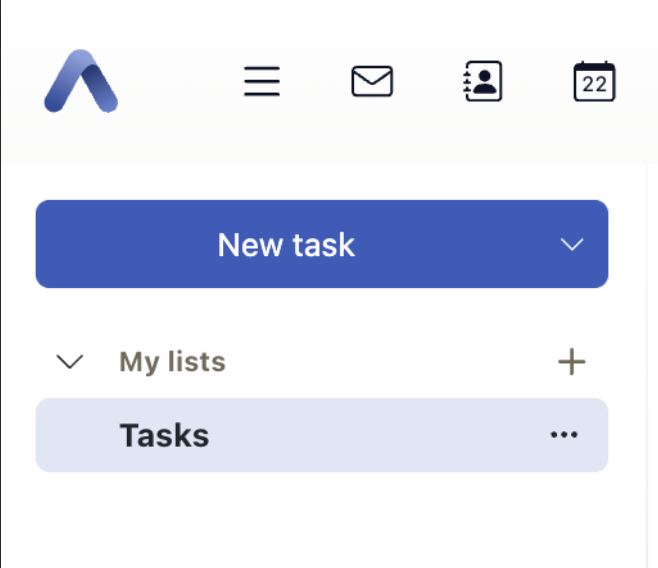Open the Mail app icon
The width and height of the screenshot is (658, 568).
(x=372, y=81)
